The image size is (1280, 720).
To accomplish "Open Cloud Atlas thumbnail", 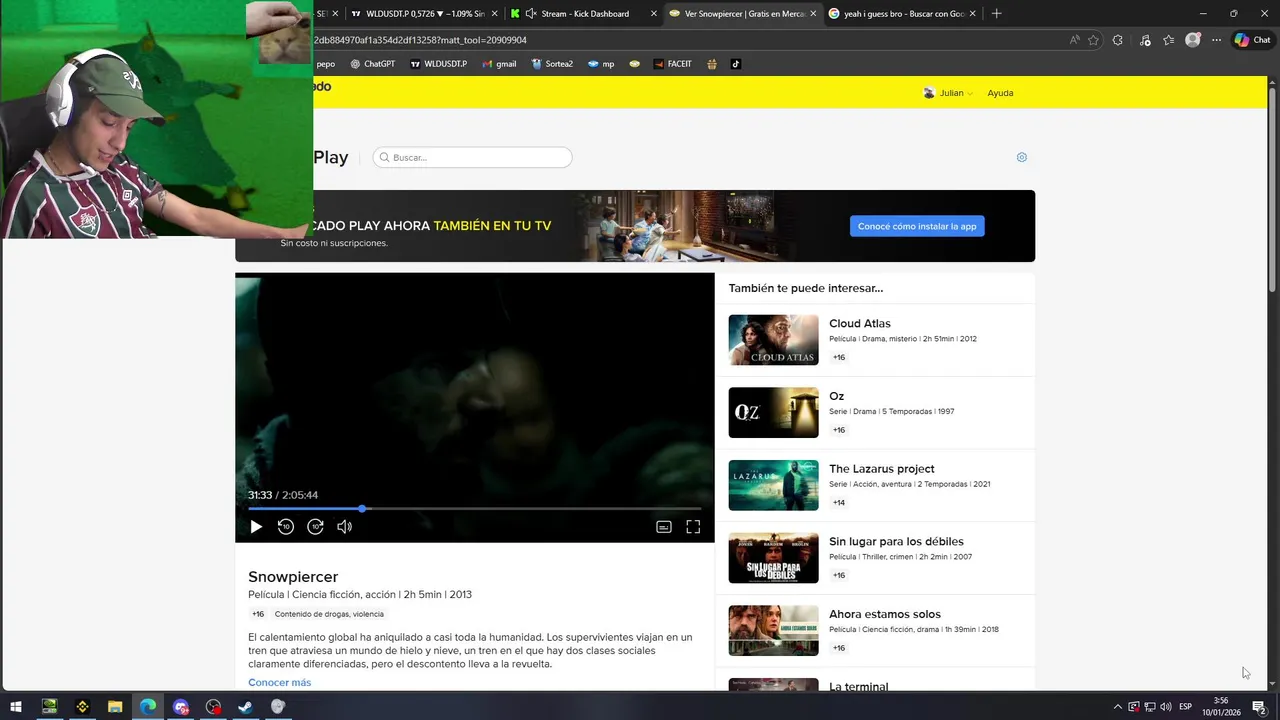I will coord(773,340).
